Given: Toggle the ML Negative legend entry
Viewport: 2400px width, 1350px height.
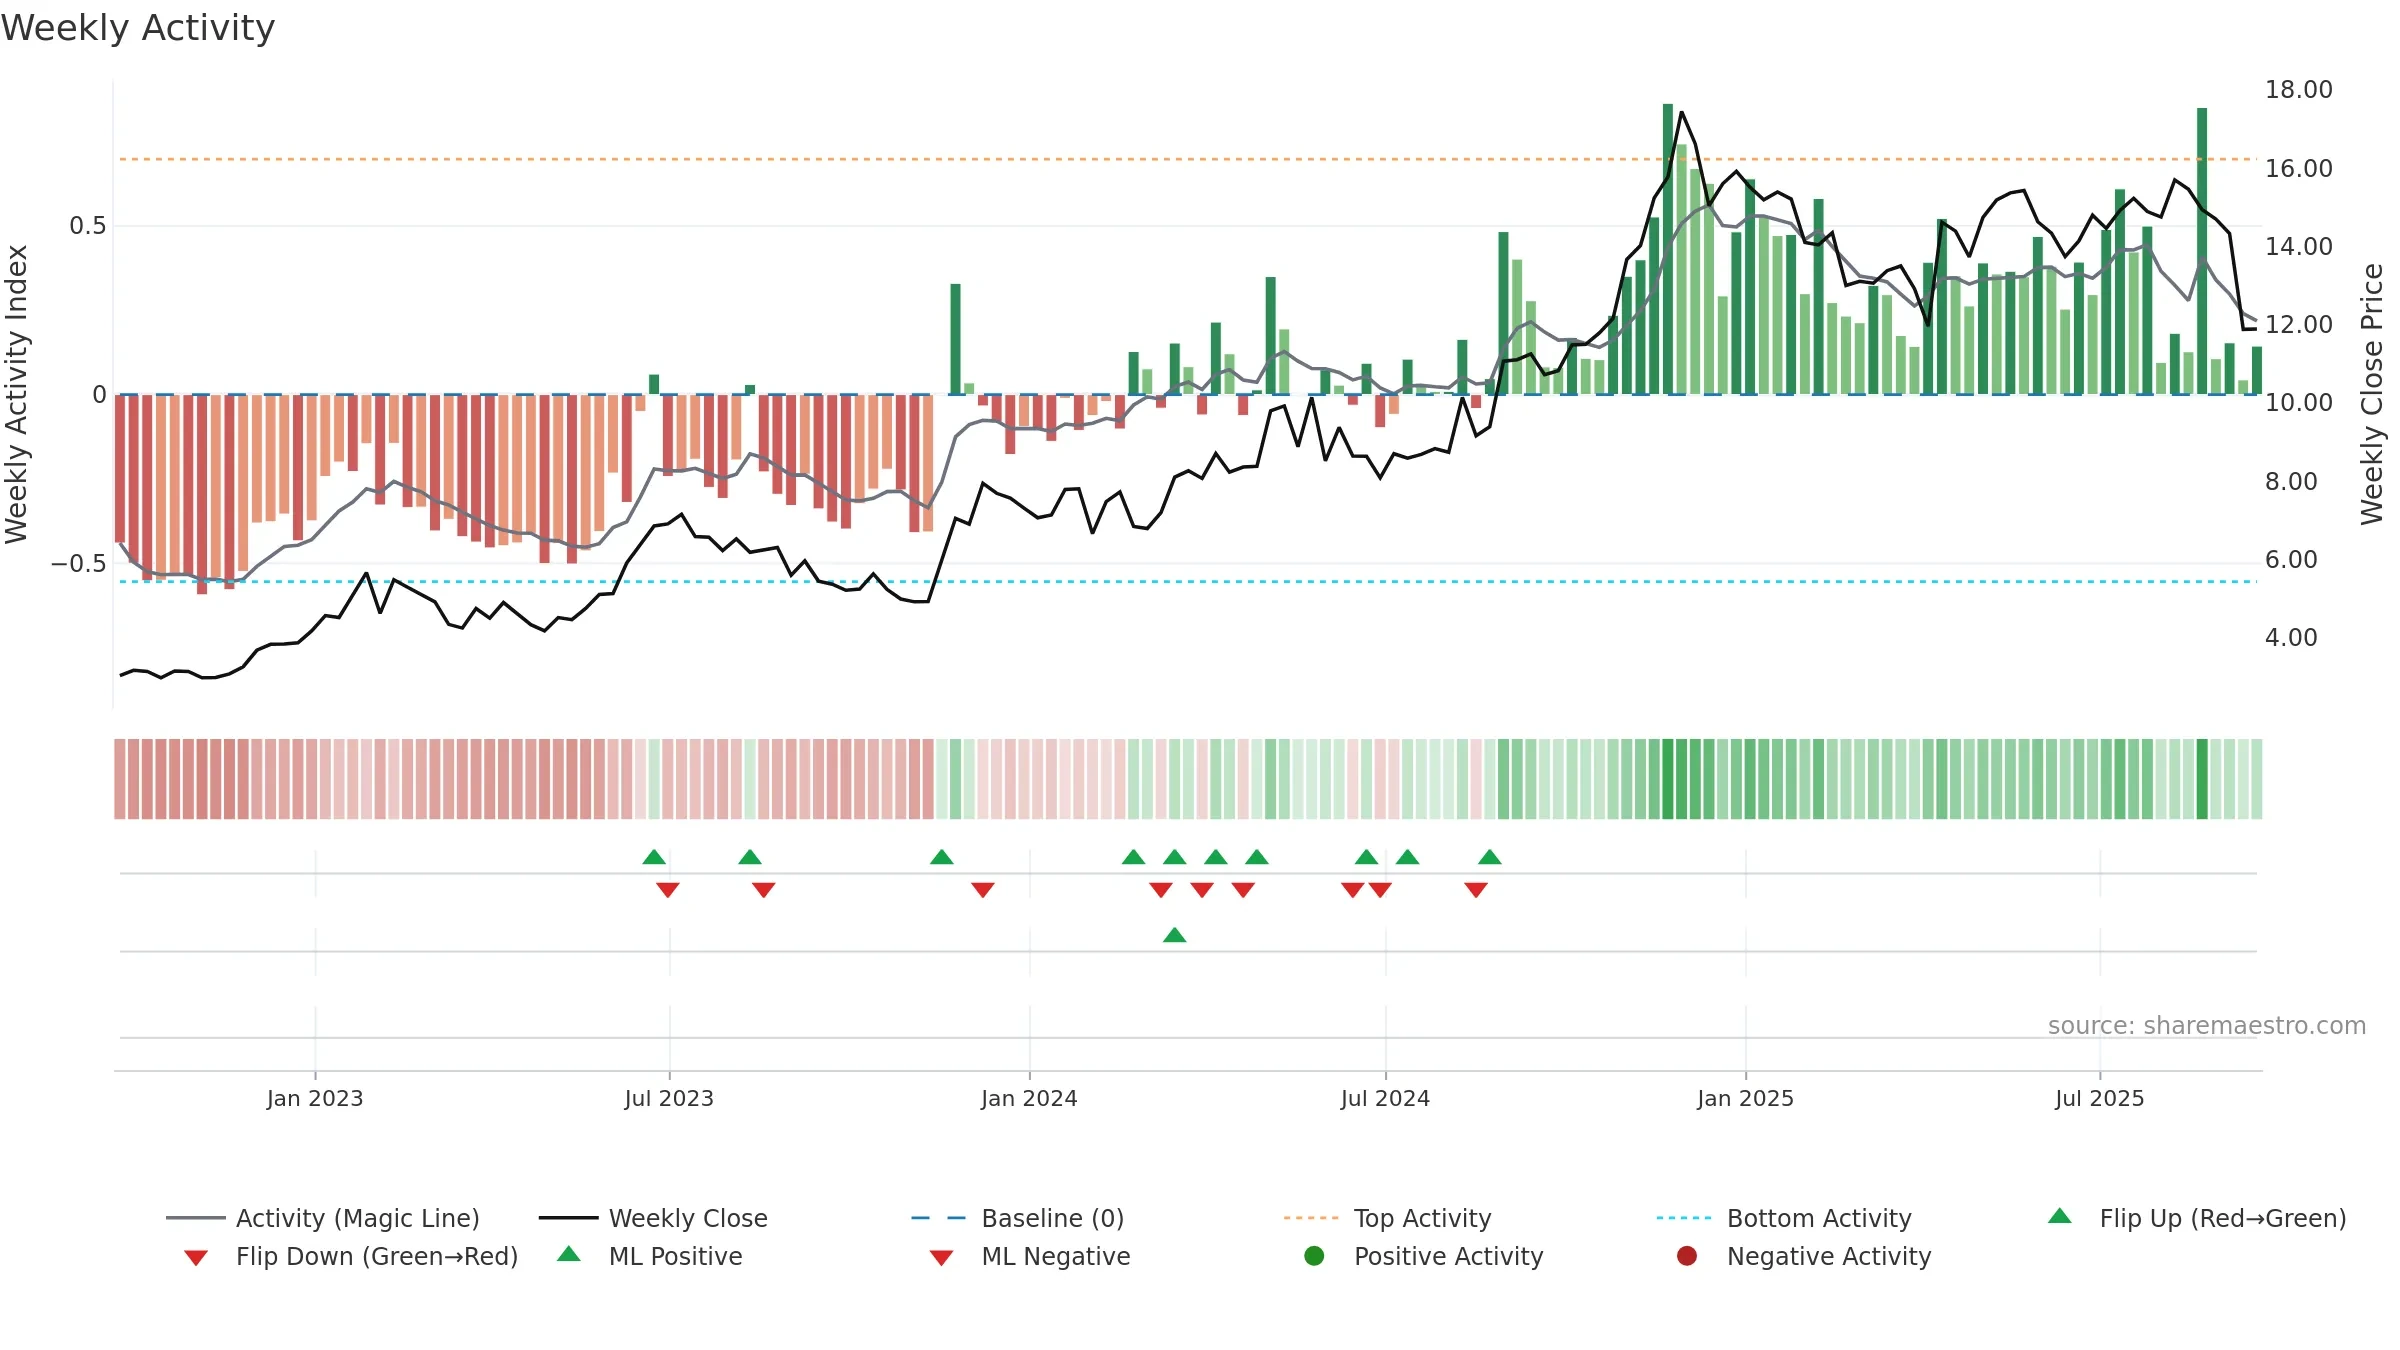Looking at the screenshot, I should [1029, 1256].
